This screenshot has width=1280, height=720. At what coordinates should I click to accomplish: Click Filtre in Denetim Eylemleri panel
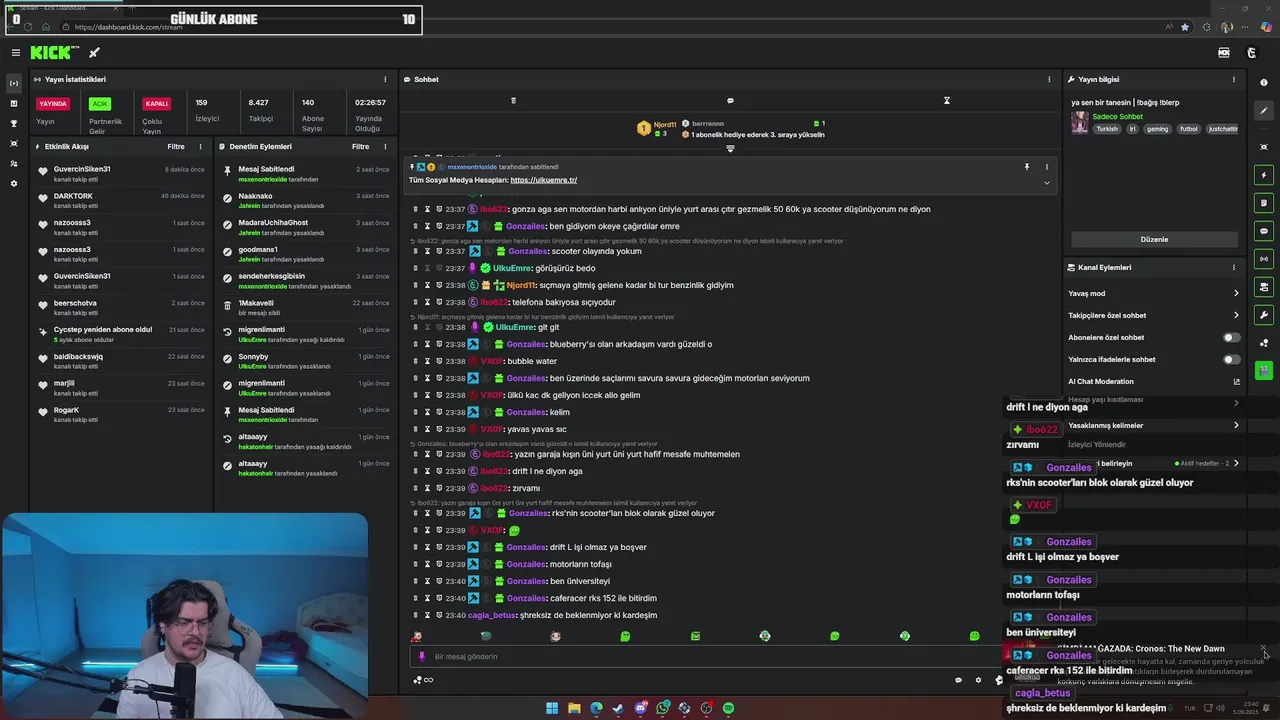pyautogui.click(x=360, y=146)
